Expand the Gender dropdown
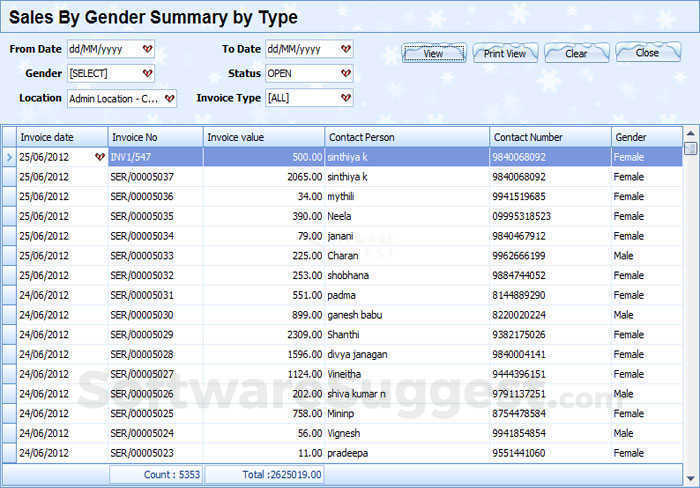Screen dimensions: 700x488 (x=147, y=74)
